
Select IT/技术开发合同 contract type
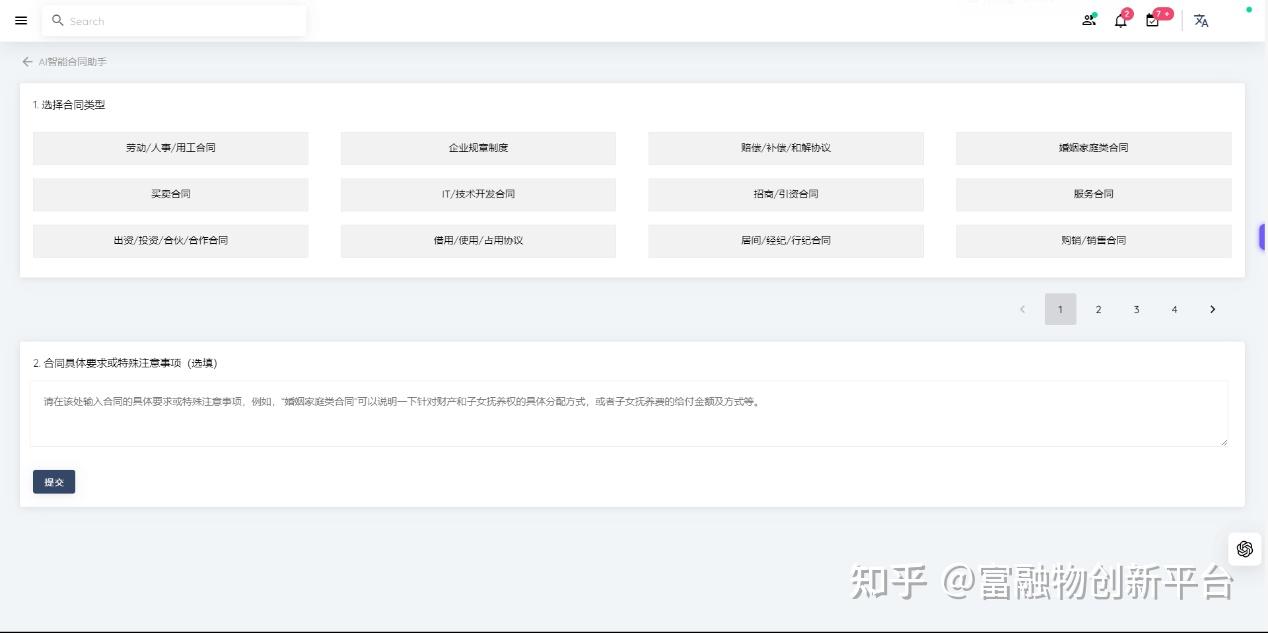(478, 194)
